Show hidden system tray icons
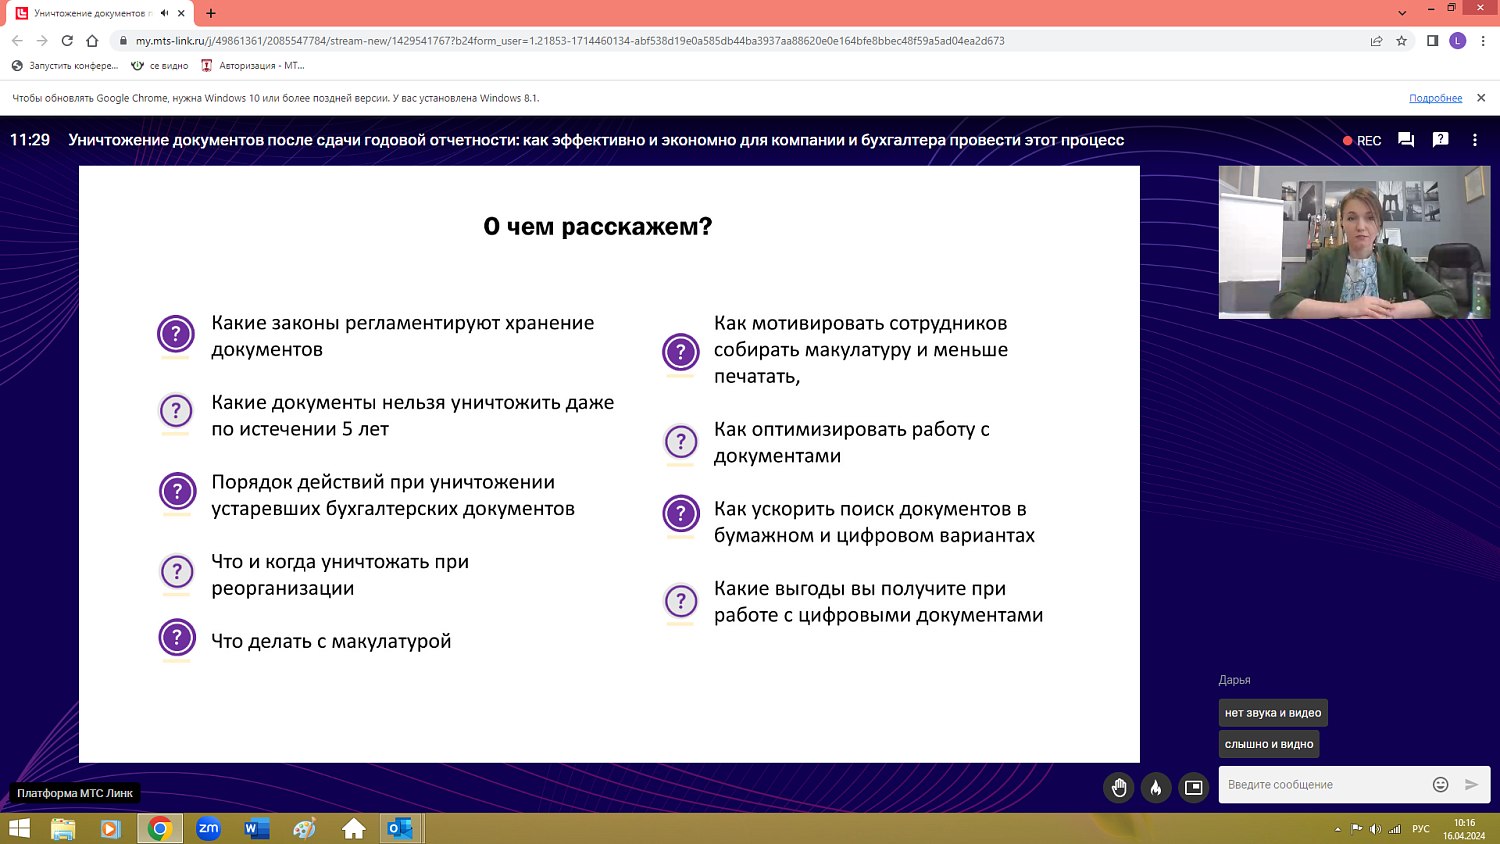Viewport: 1500px width, 844px height. 1339,828
